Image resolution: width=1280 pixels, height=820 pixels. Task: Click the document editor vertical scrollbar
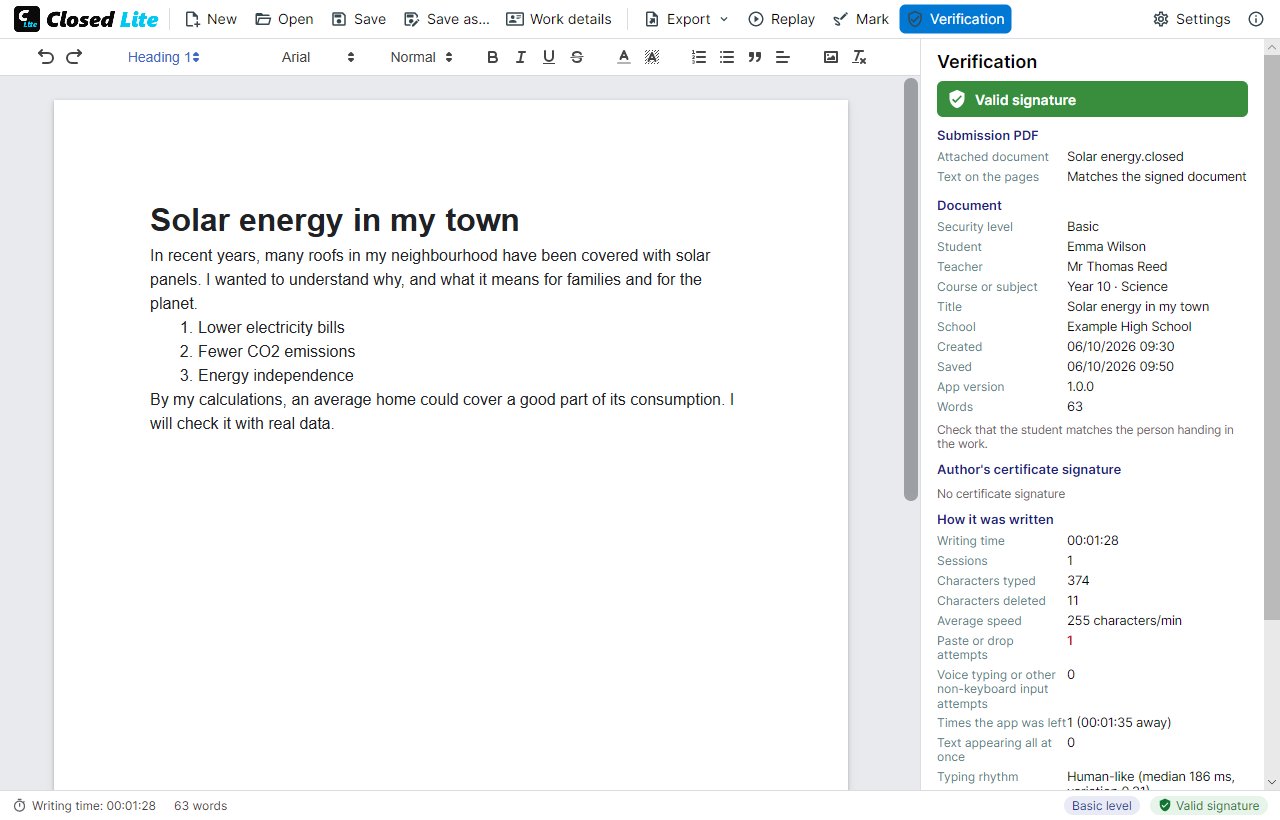click(x=910, y=289)
